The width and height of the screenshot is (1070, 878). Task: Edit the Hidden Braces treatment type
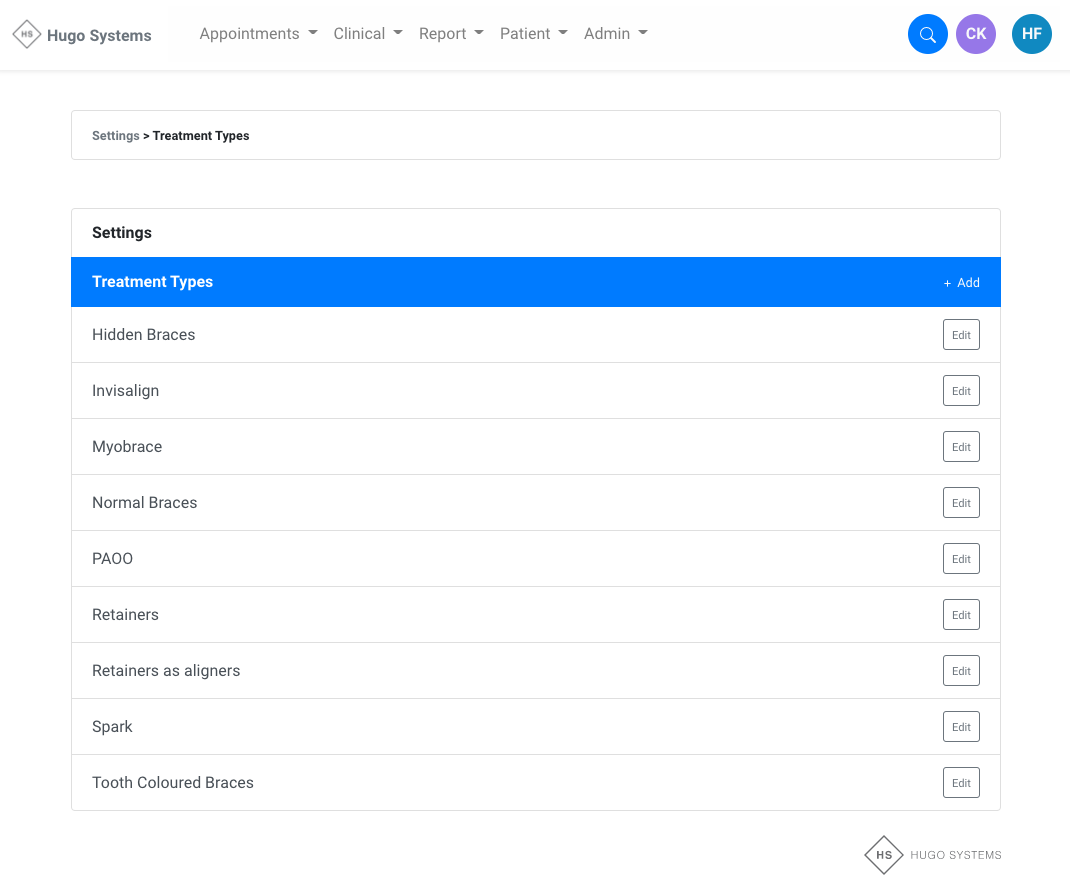click(961, 335)
